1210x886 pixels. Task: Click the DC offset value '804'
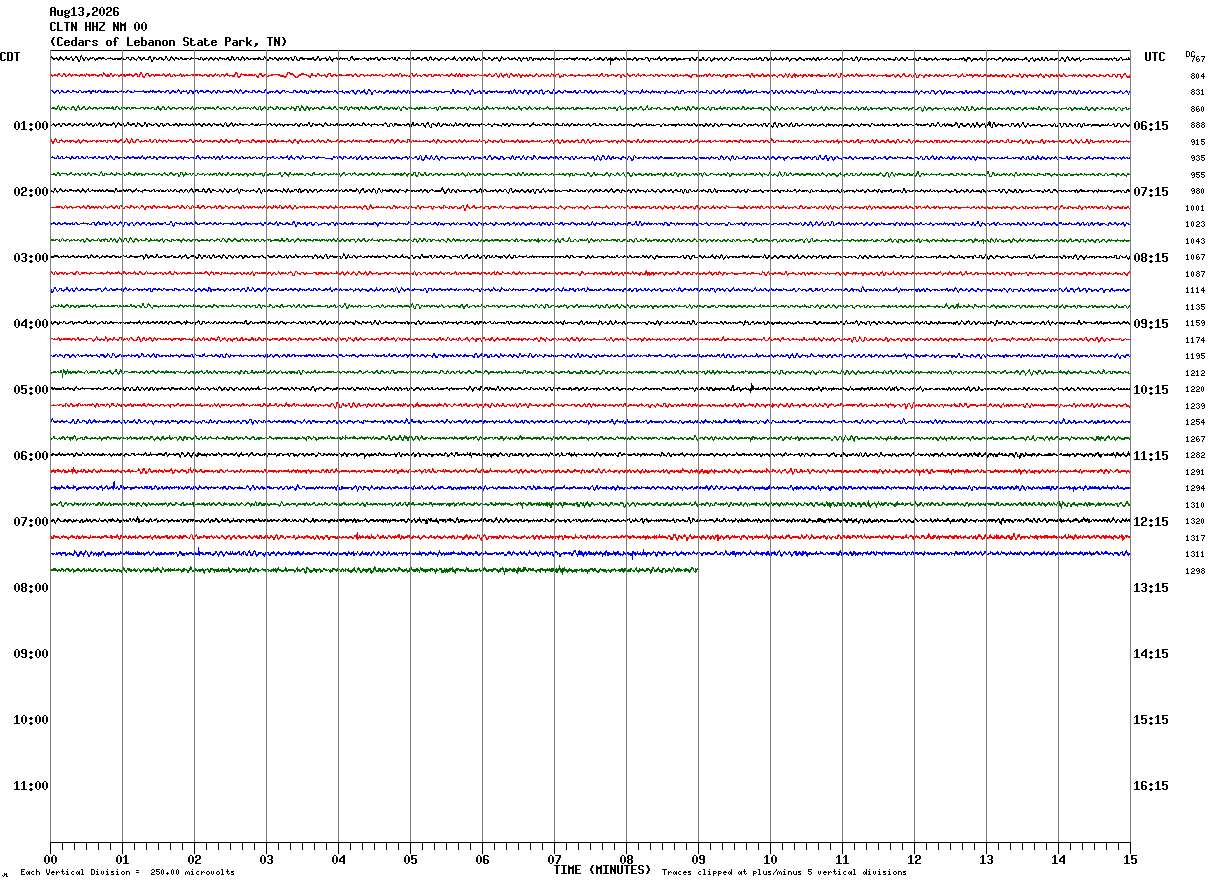point(1197,76)
